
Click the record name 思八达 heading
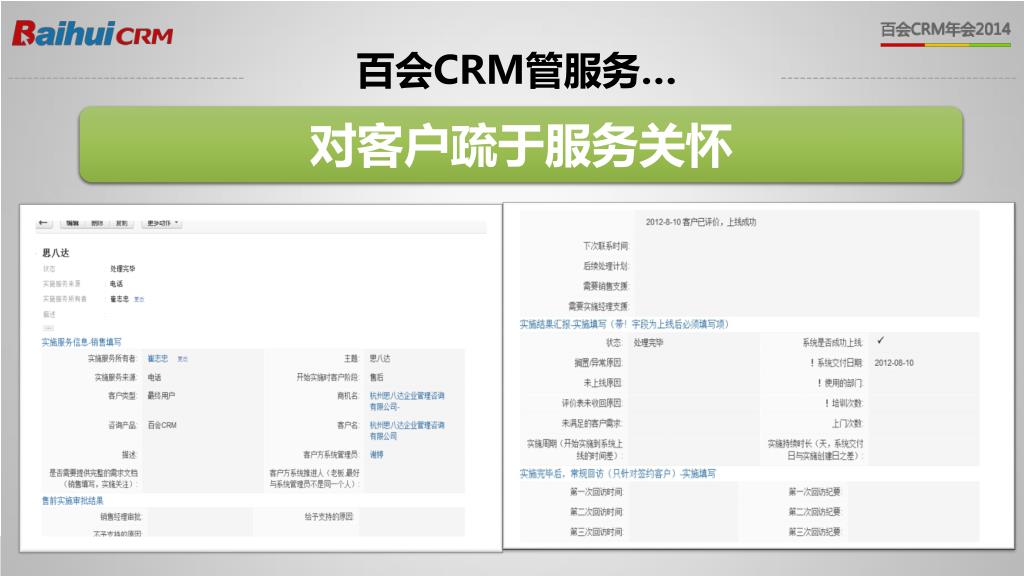click(x=56, y=253)
